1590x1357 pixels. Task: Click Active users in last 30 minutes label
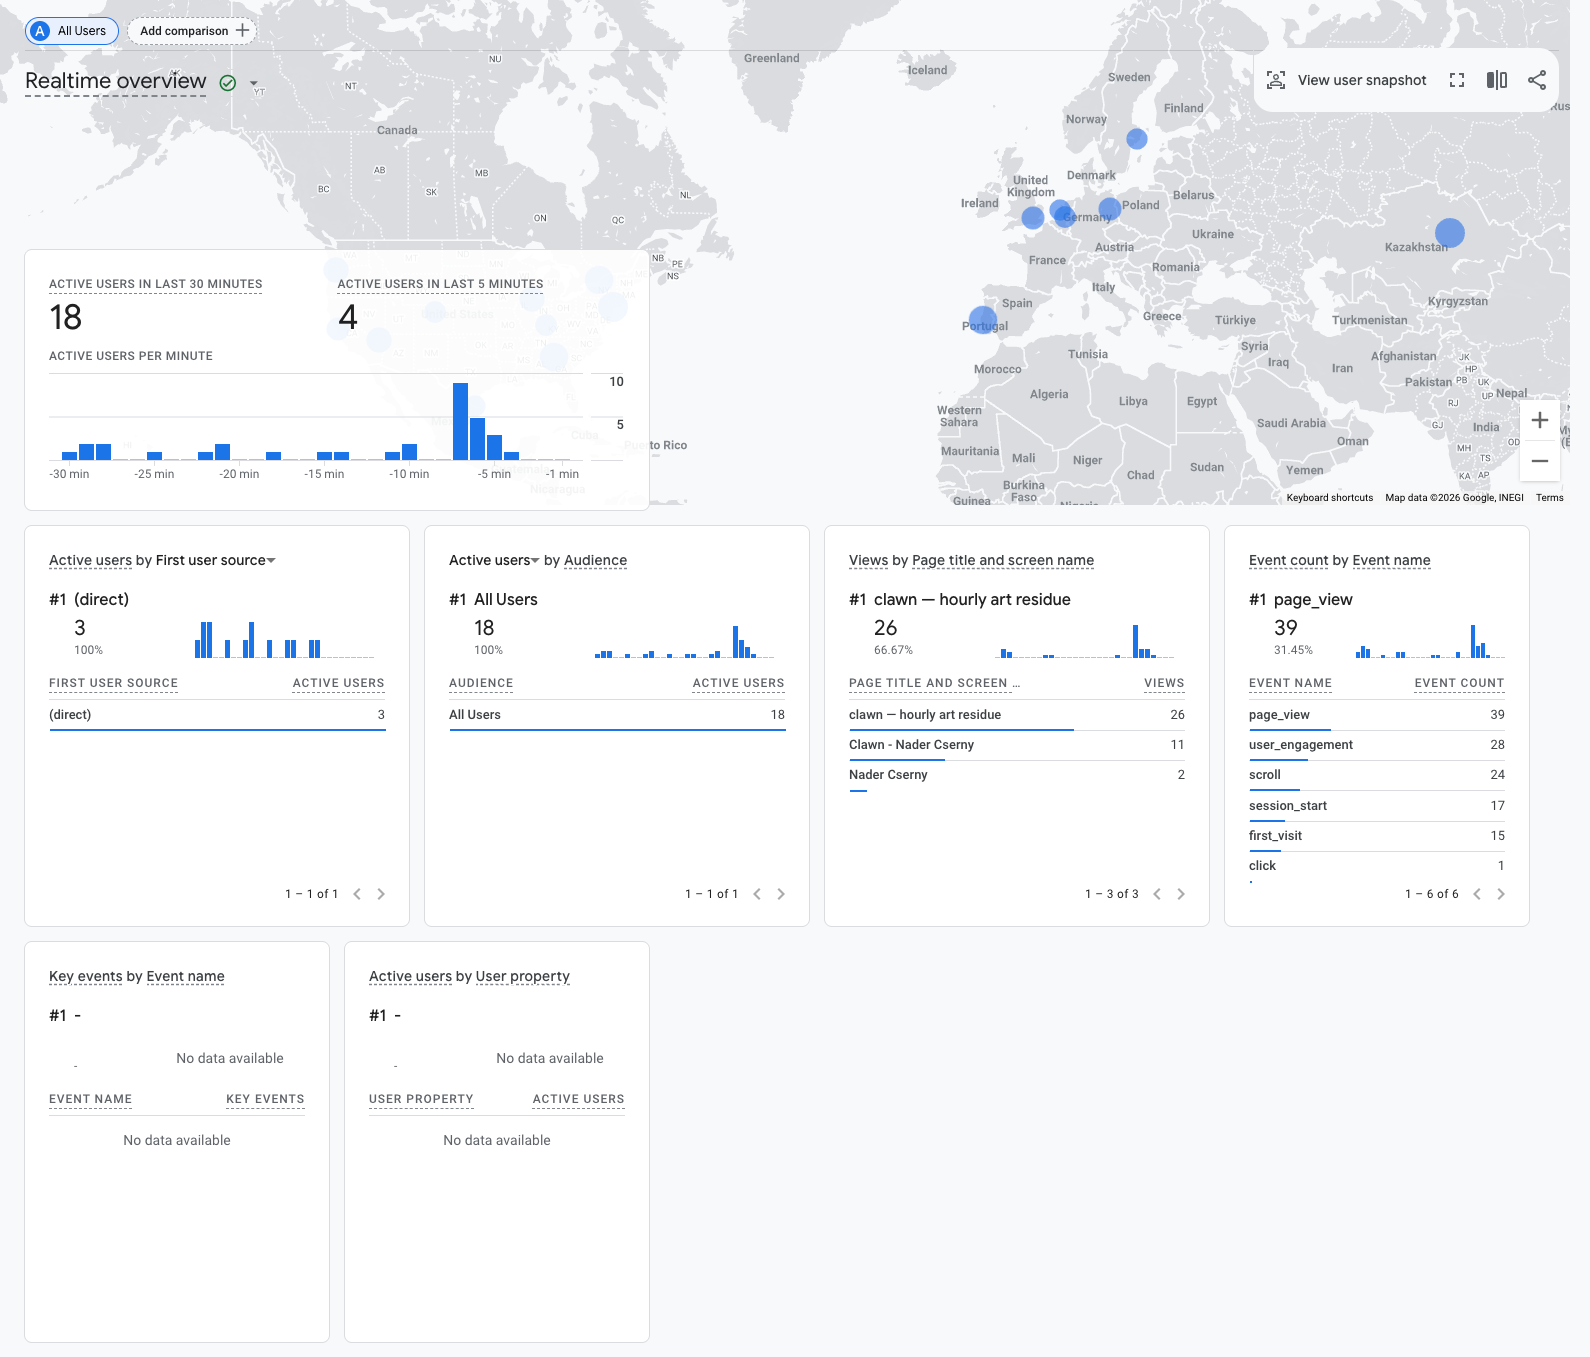click(156, 284)
